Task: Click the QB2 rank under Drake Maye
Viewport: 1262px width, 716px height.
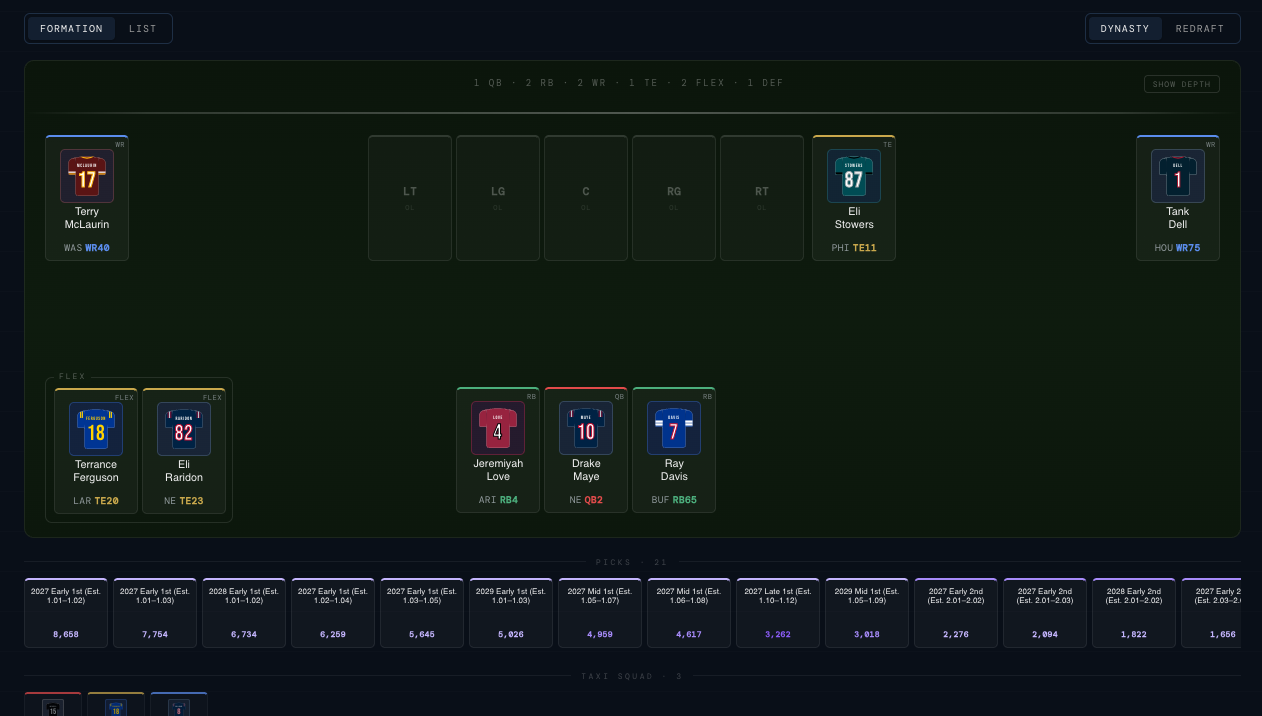Action: [x=594, y=500]
